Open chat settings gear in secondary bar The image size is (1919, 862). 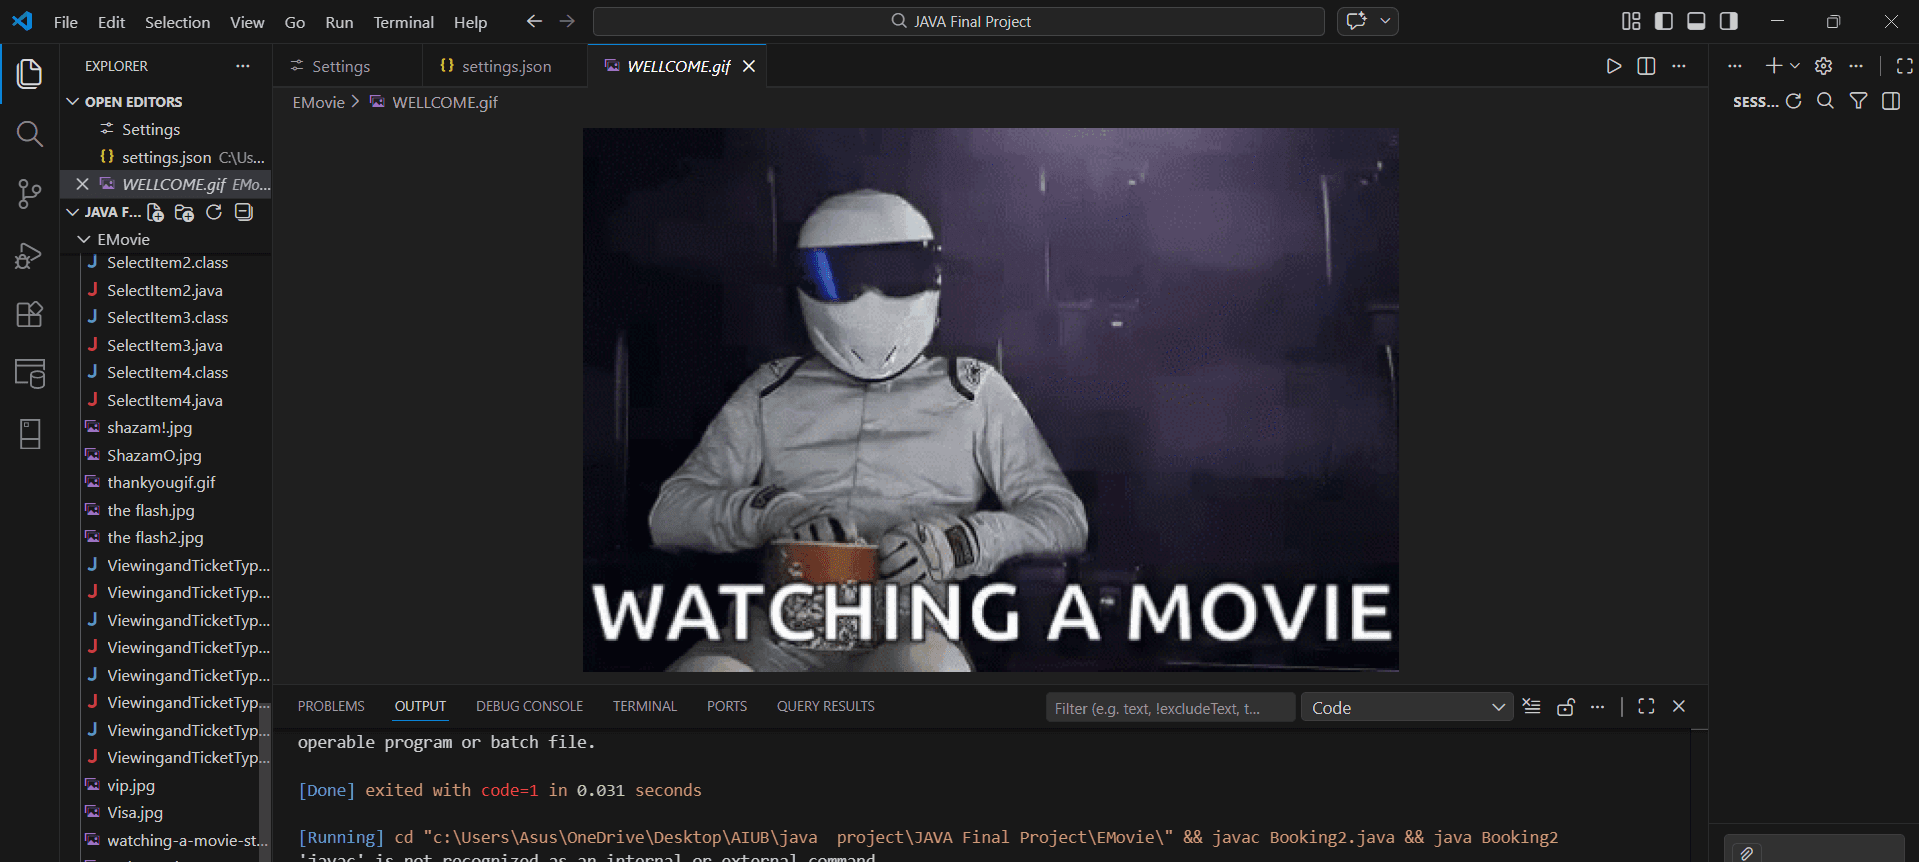point(1823,65)
